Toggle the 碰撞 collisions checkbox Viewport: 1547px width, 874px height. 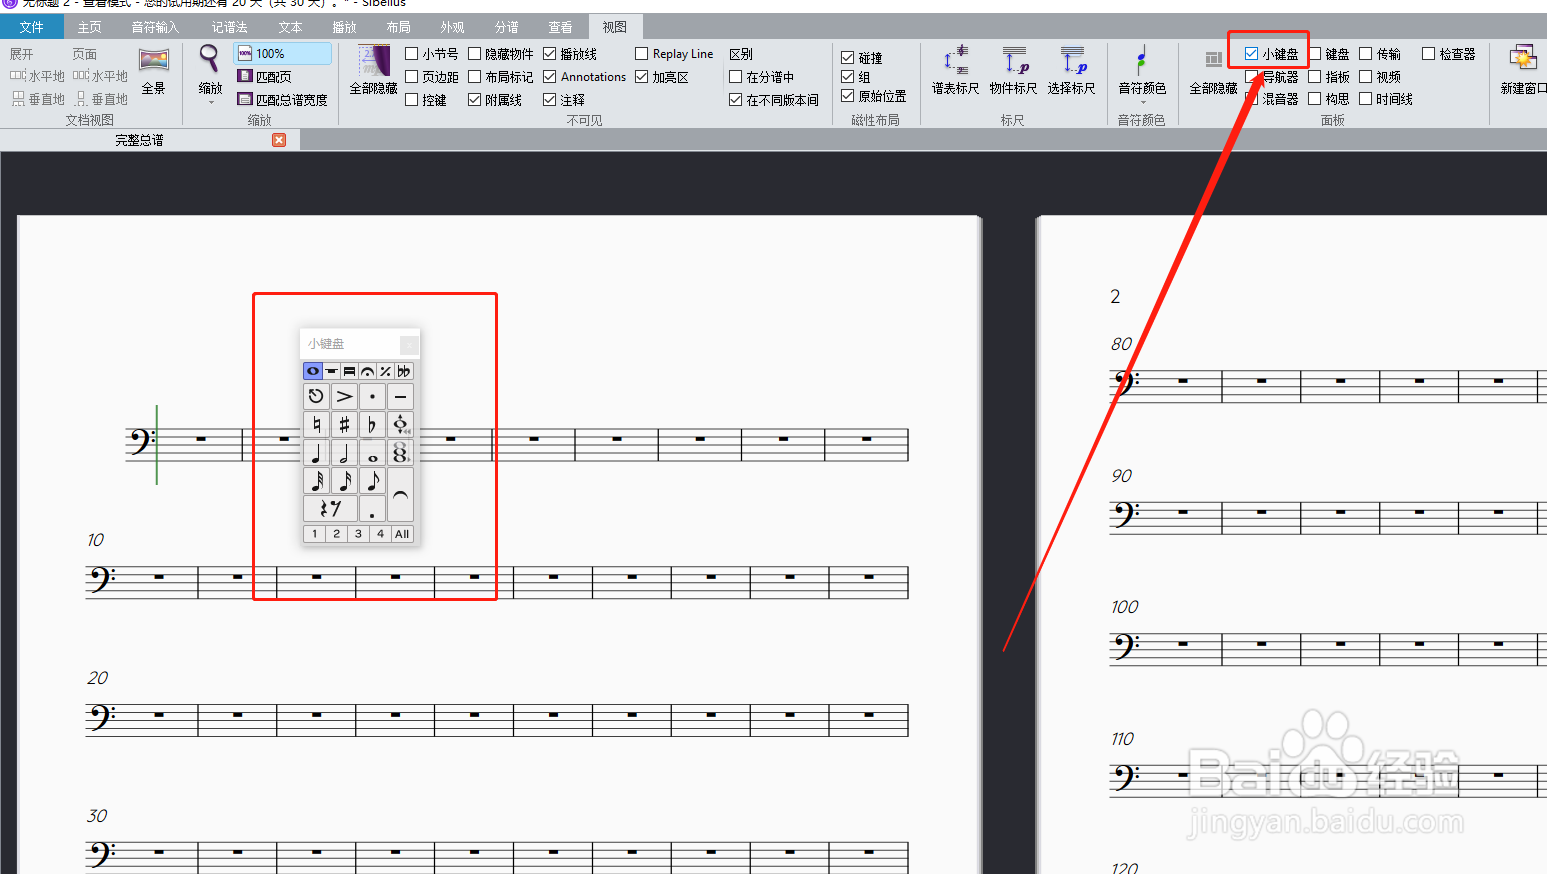(848, 58)
